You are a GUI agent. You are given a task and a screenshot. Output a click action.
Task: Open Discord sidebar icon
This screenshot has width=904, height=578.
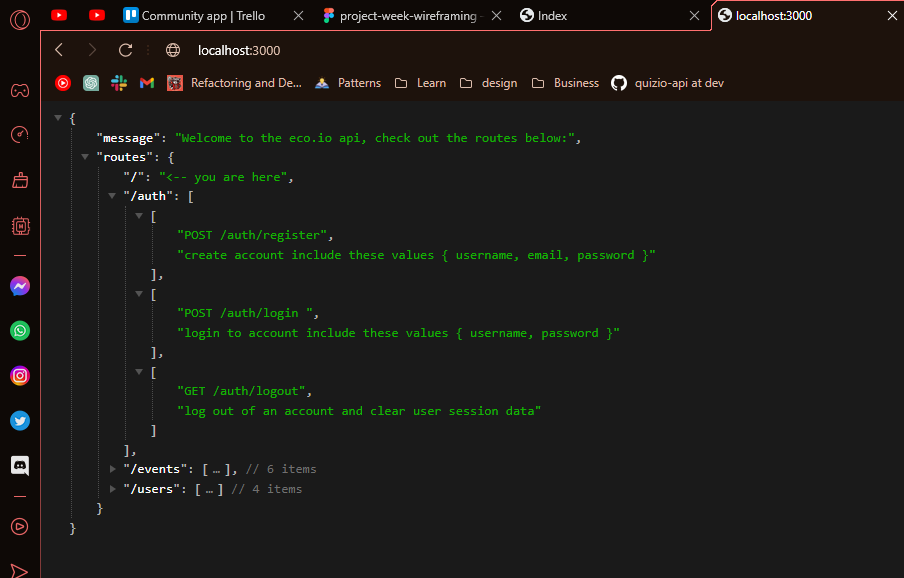20,466
